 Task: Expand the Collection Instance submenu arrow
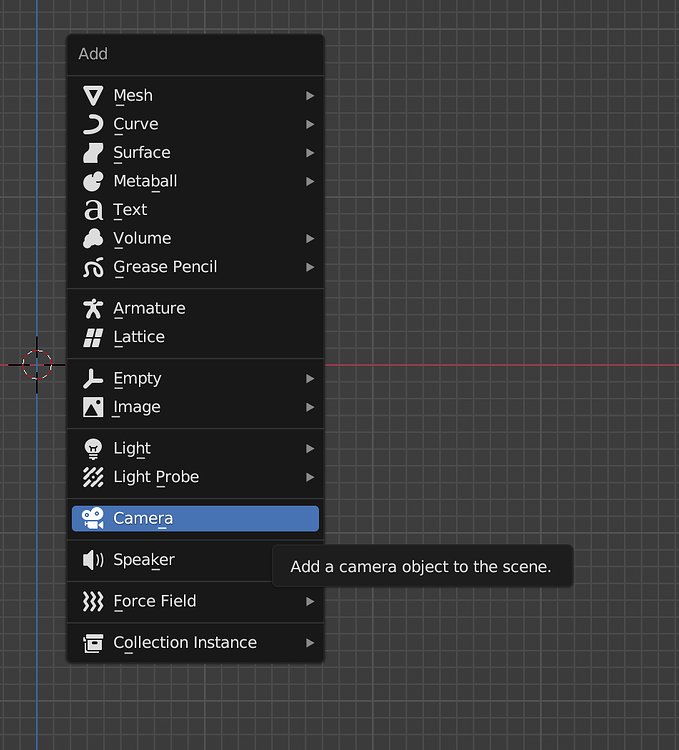(310, 643)
